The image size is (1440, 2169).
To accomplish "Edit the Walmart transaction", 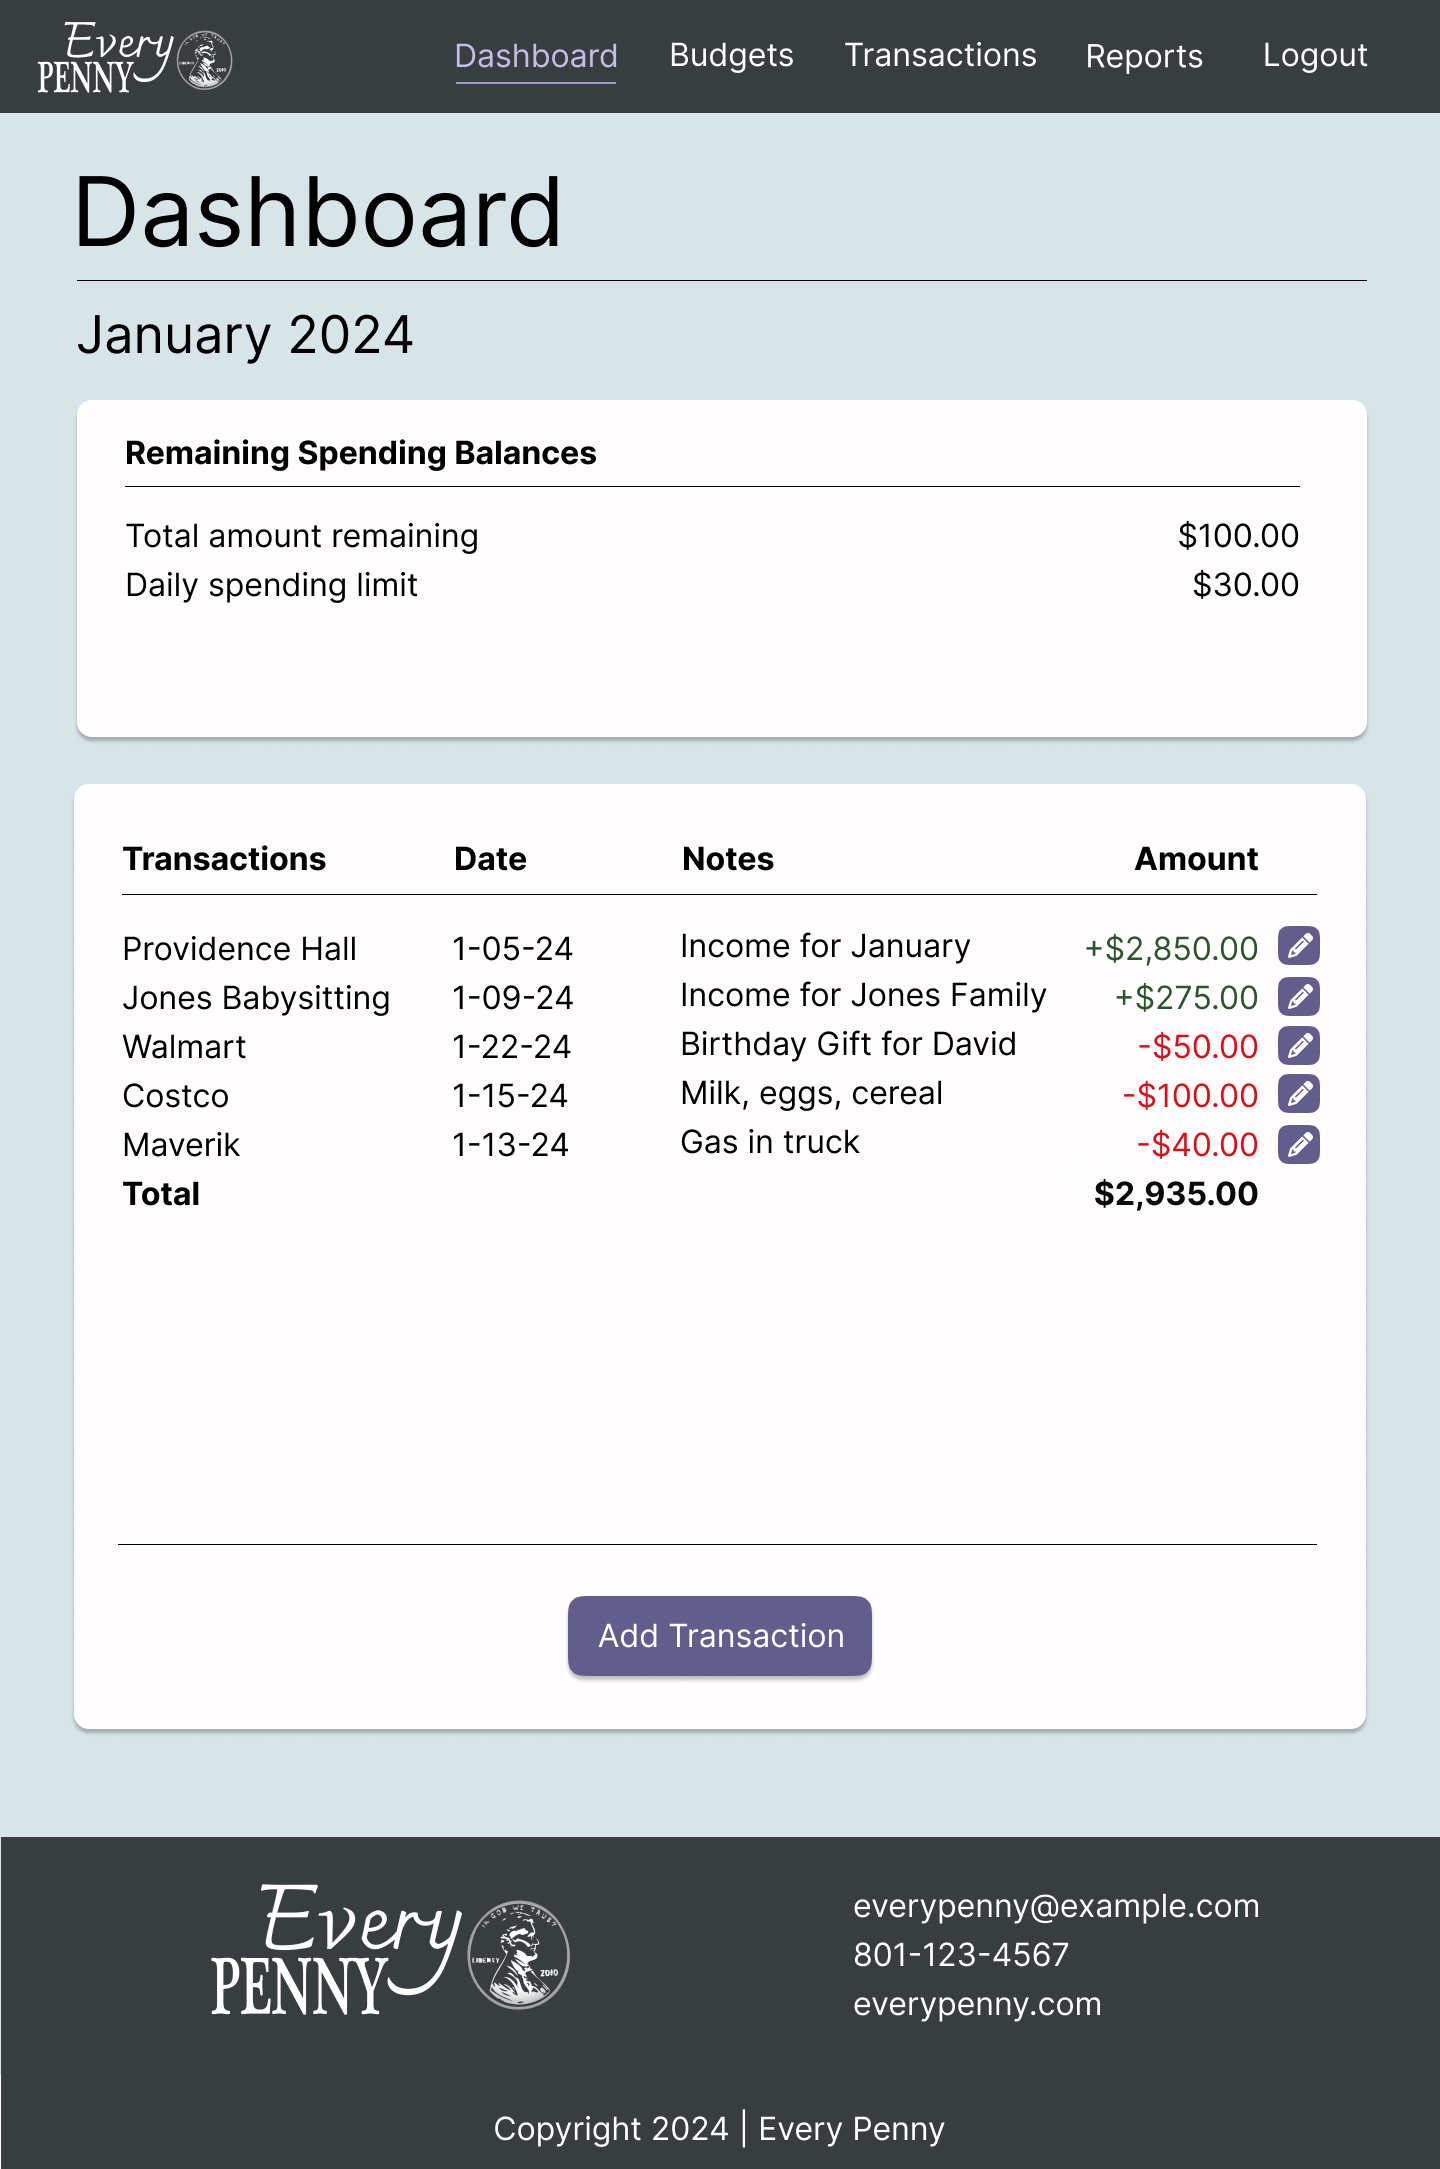I will coord(1298,1045).
